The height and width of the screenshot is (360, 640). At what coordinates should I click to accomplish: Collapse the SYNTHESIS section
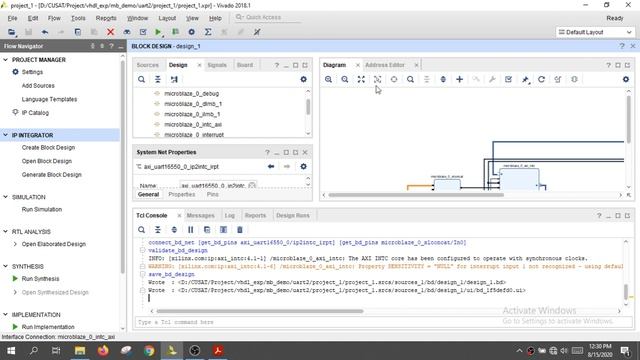coord(5,266)
